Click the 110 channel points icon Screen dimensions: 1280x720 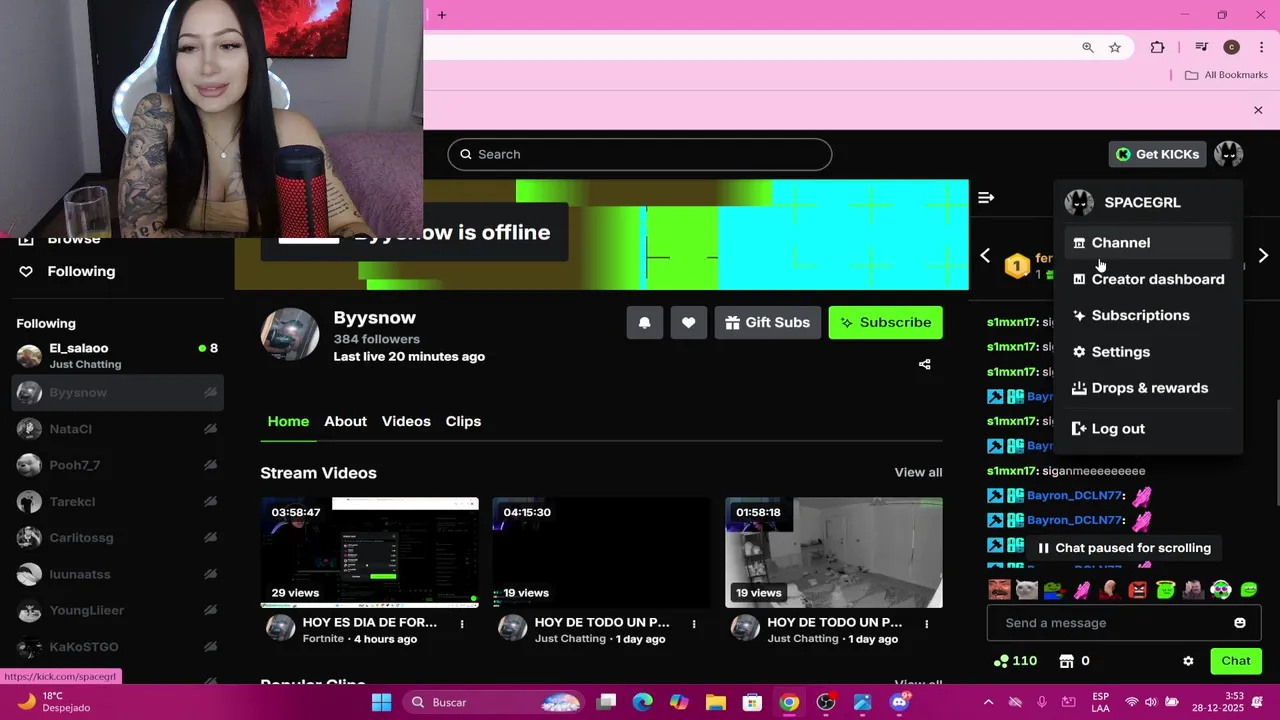pyautogui.click(x=1001, y=661)
